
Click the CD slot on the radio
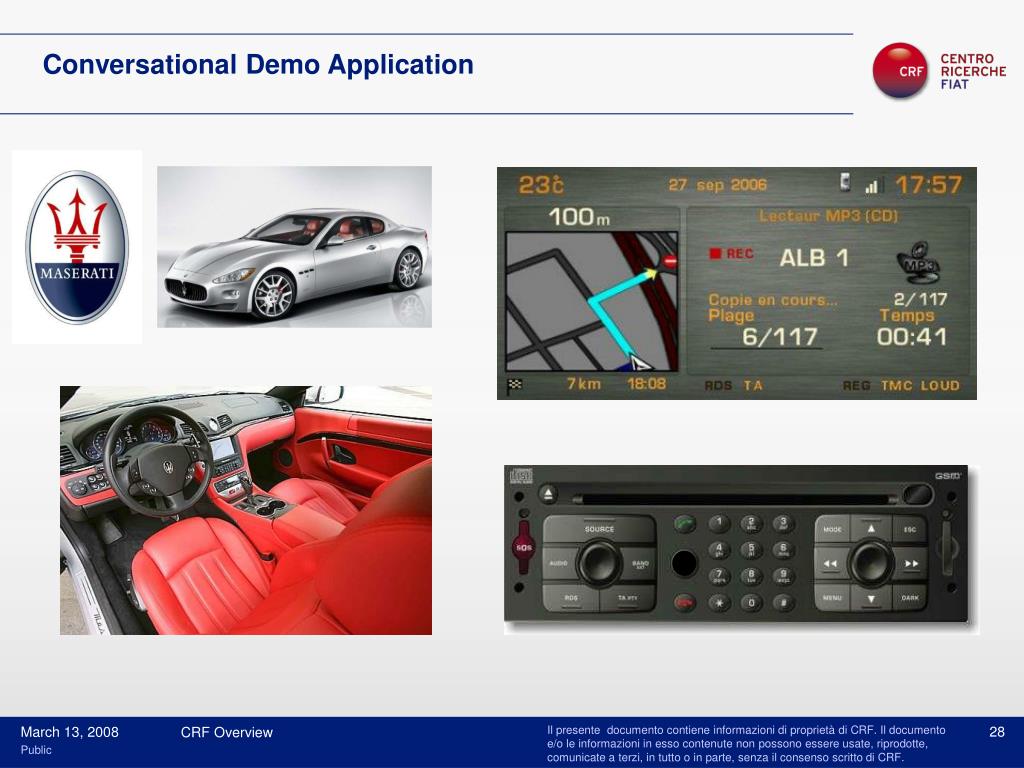pos(735,500)
